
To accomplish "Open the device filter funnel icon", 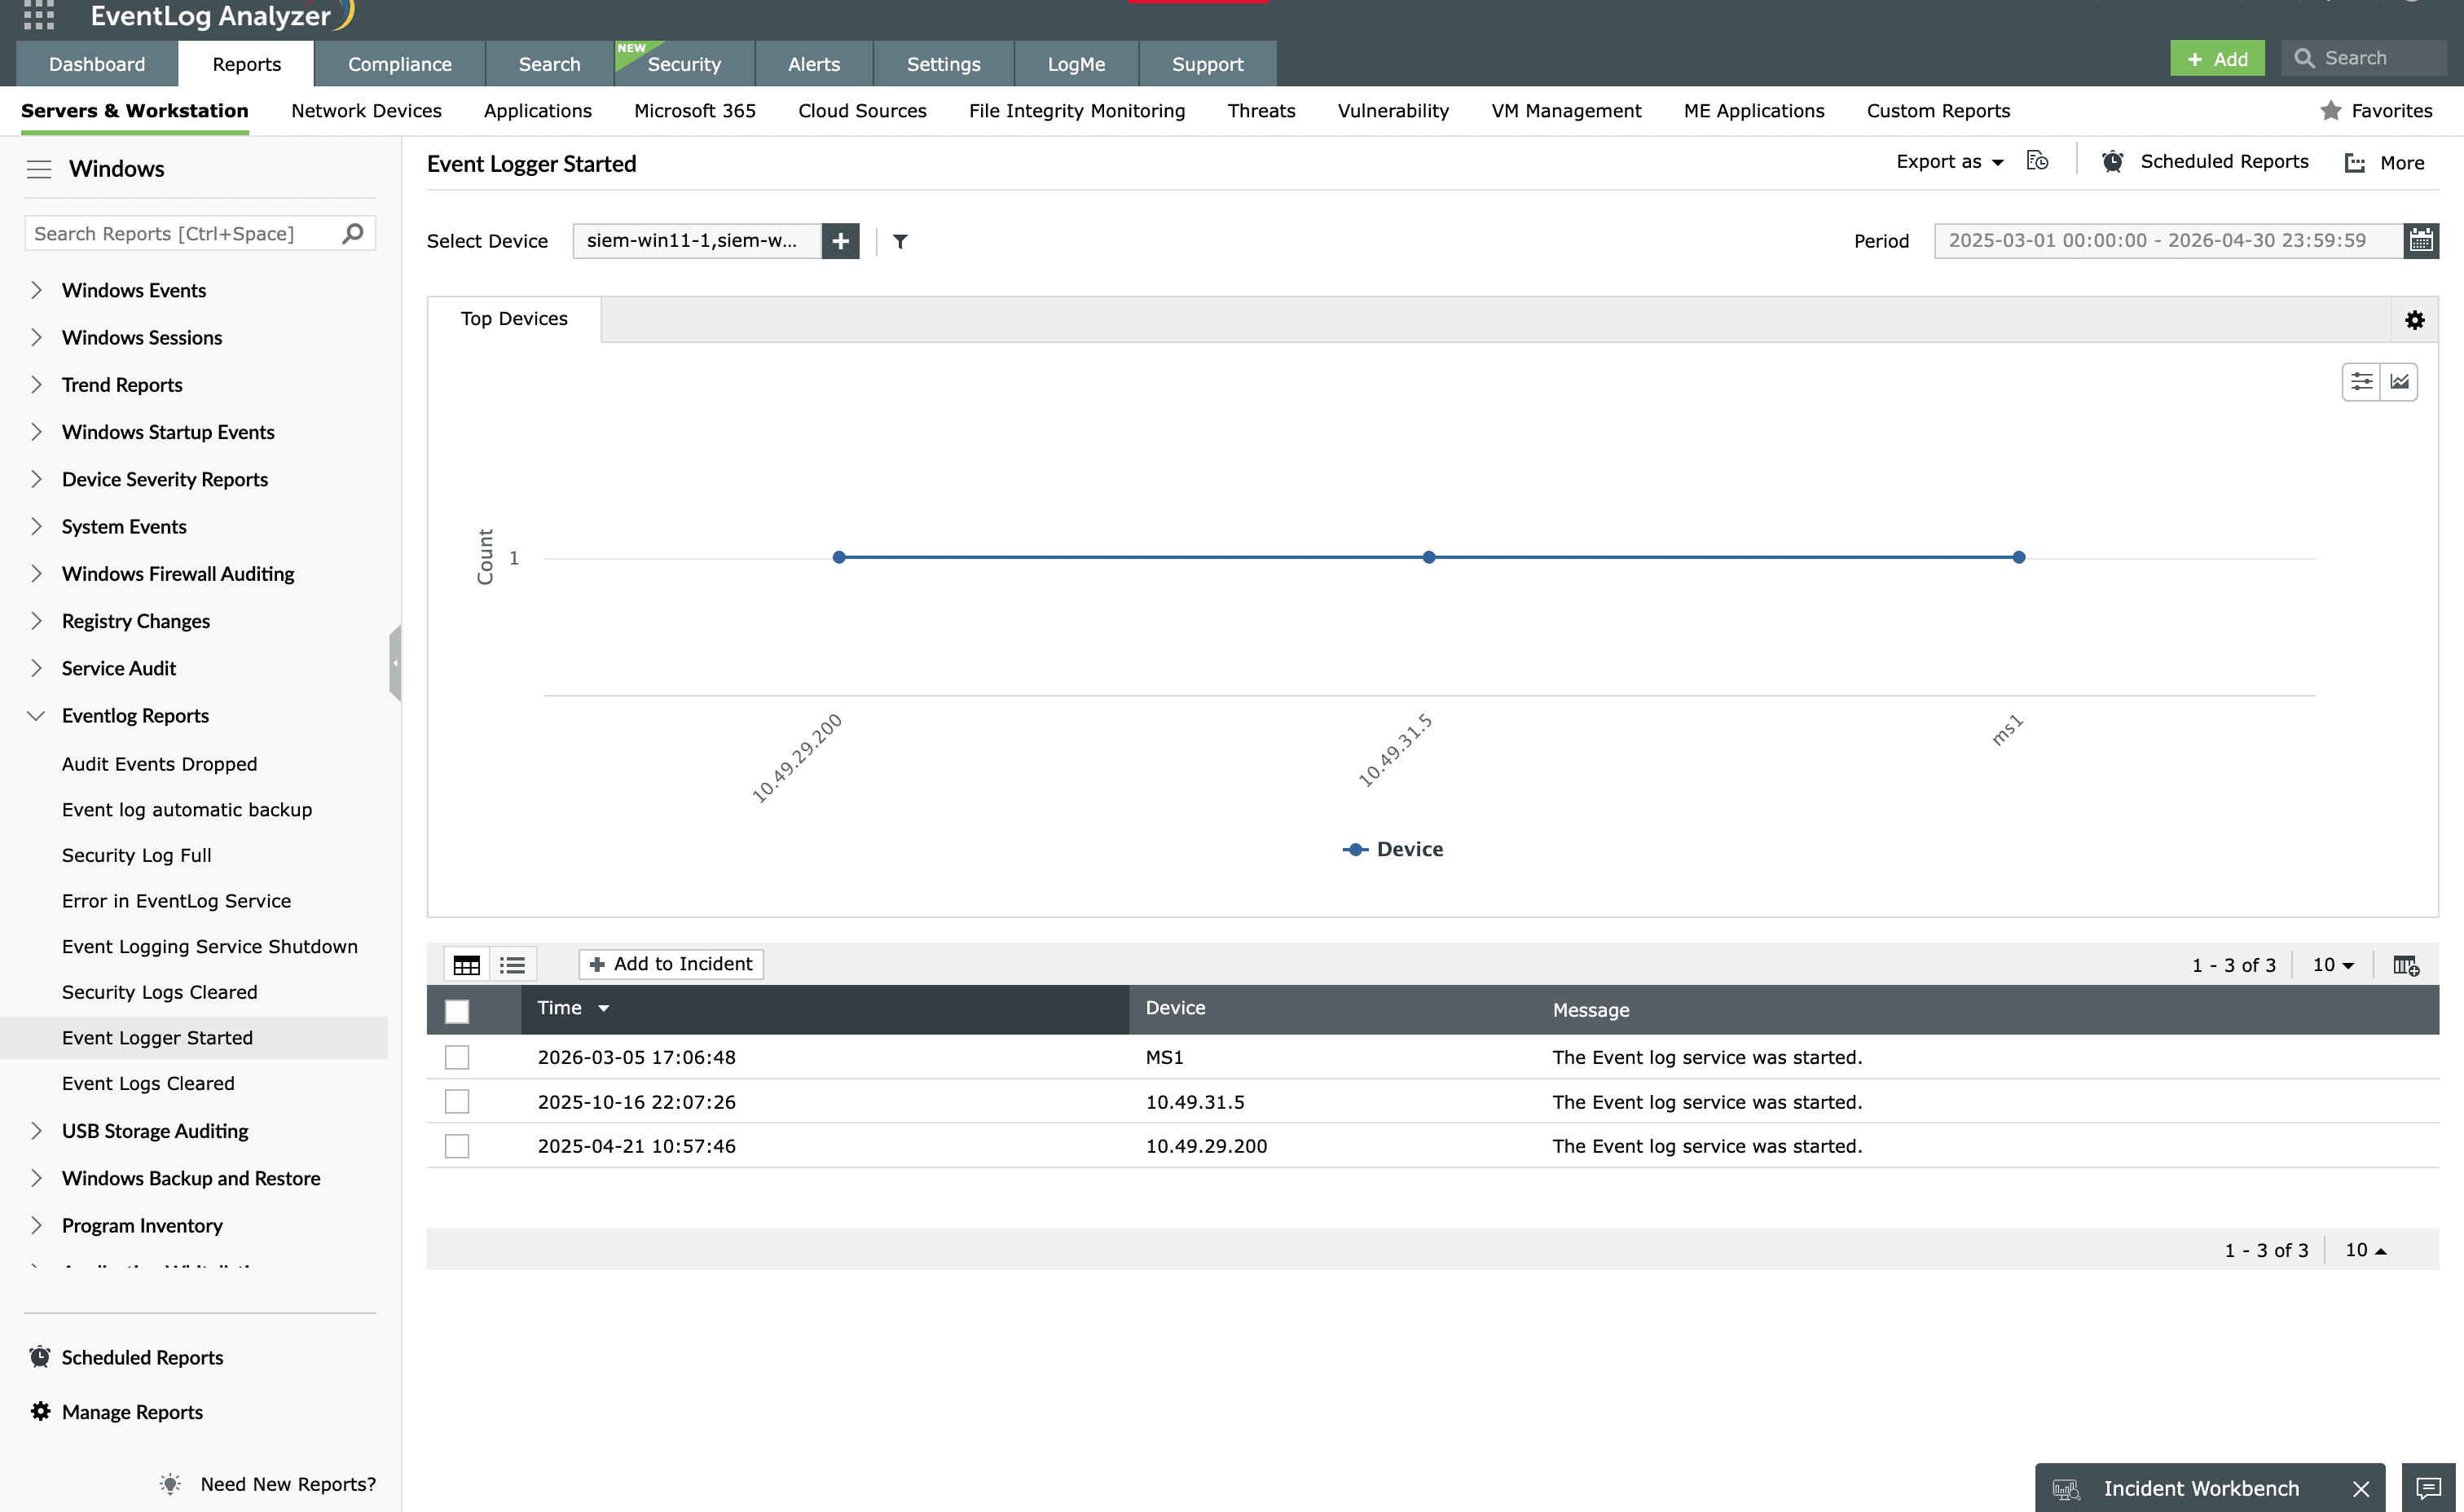I will [900, 241].
